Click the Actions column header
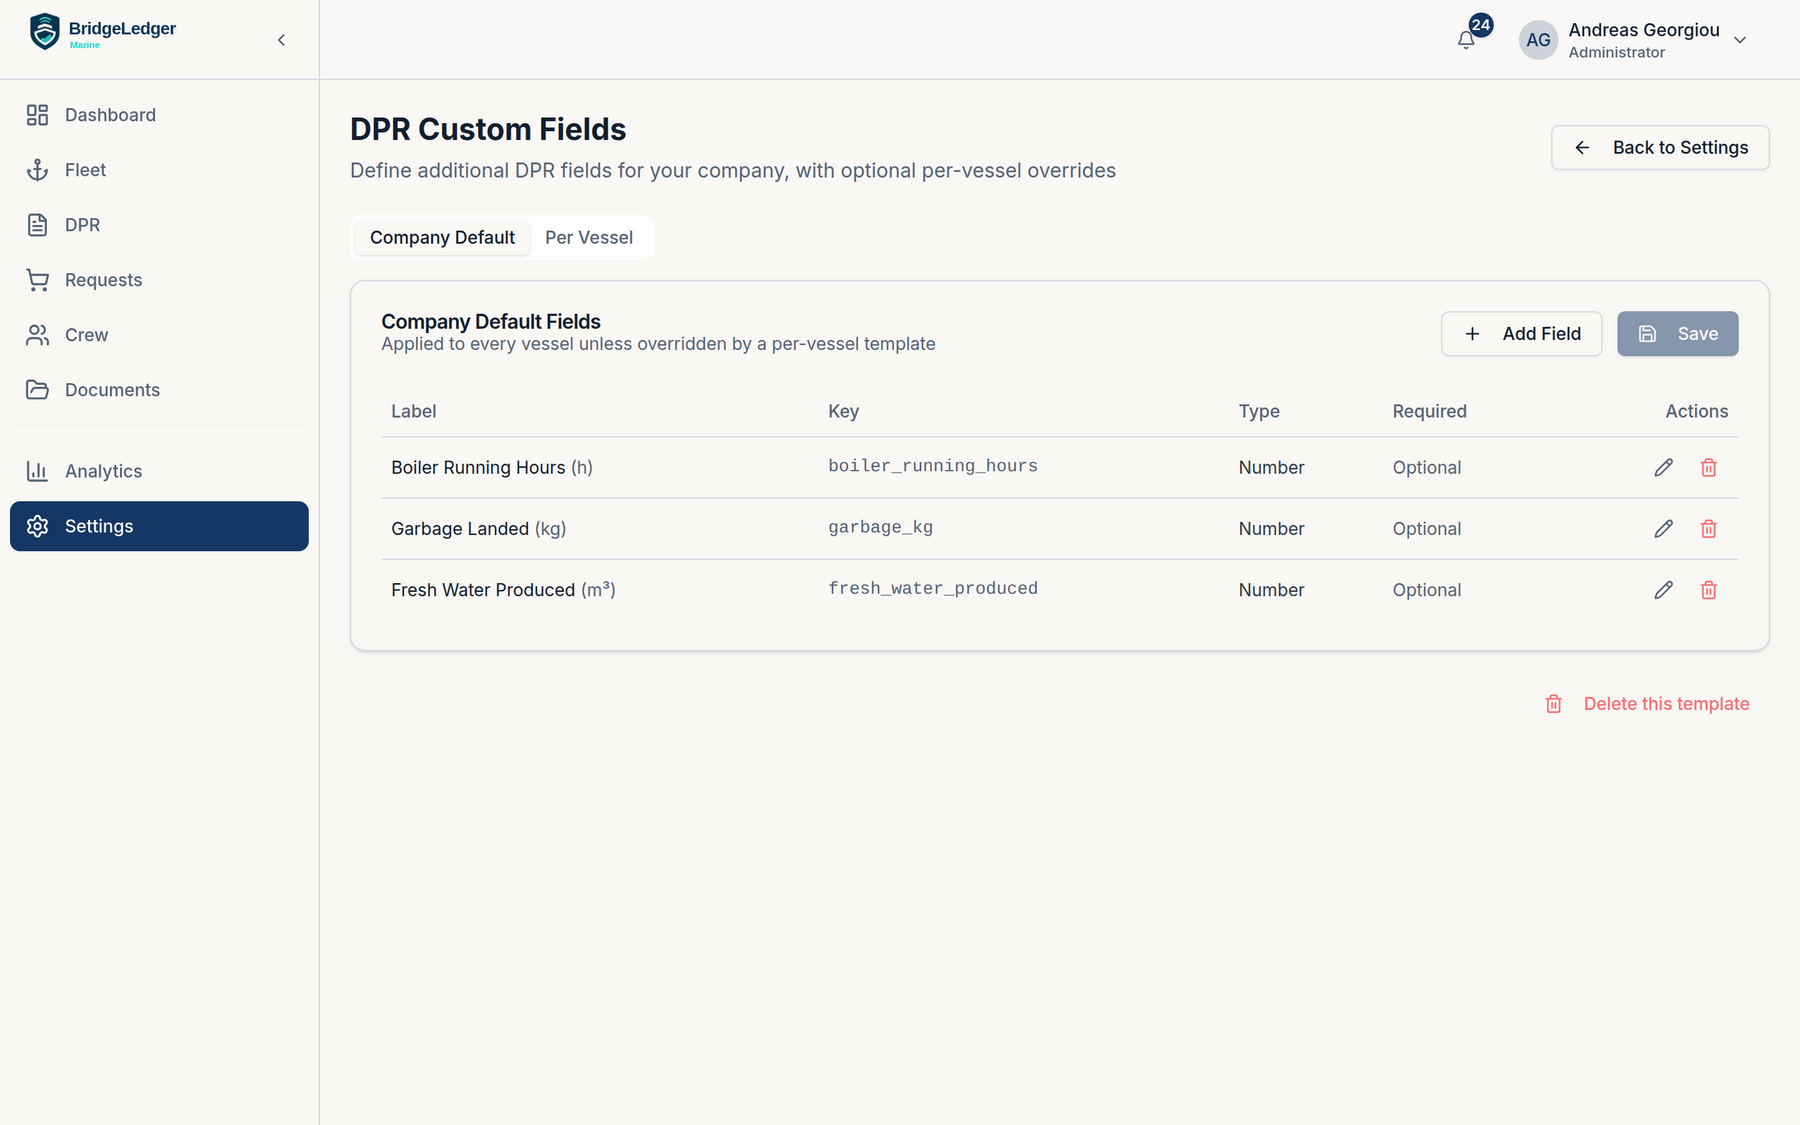Screen dimensions: 1800x1125 [1696, 411]
